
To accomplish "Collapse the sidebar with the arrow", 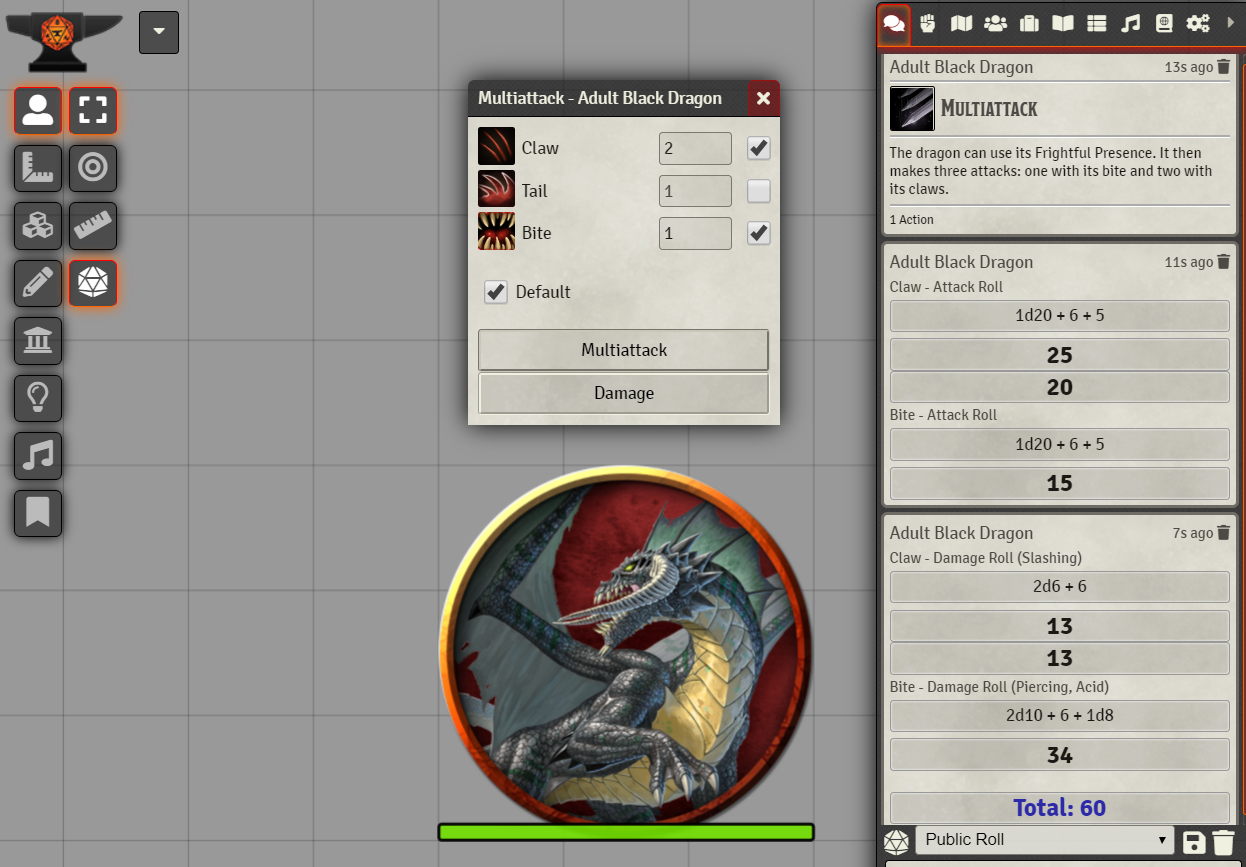I will coord(1231,22).
